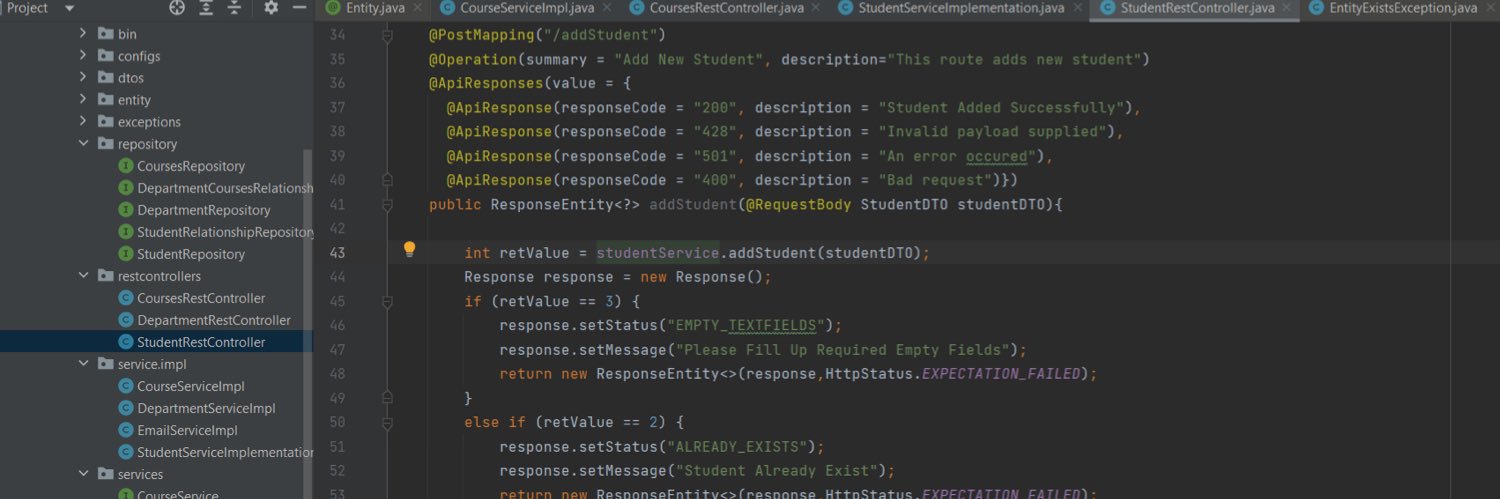
Task: Collapse the services folder chevron
Action: pyautogui.click(x=84, y=474)
